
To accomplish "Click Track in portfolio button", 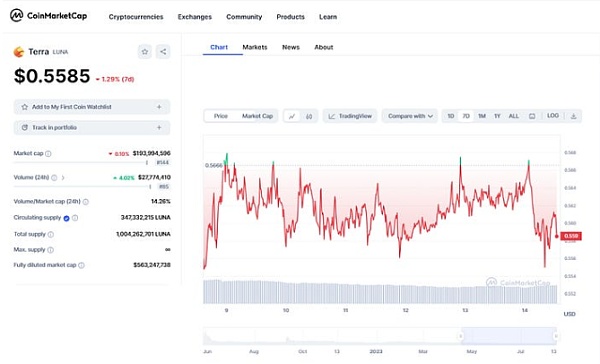I will click(x=92, y=127).
